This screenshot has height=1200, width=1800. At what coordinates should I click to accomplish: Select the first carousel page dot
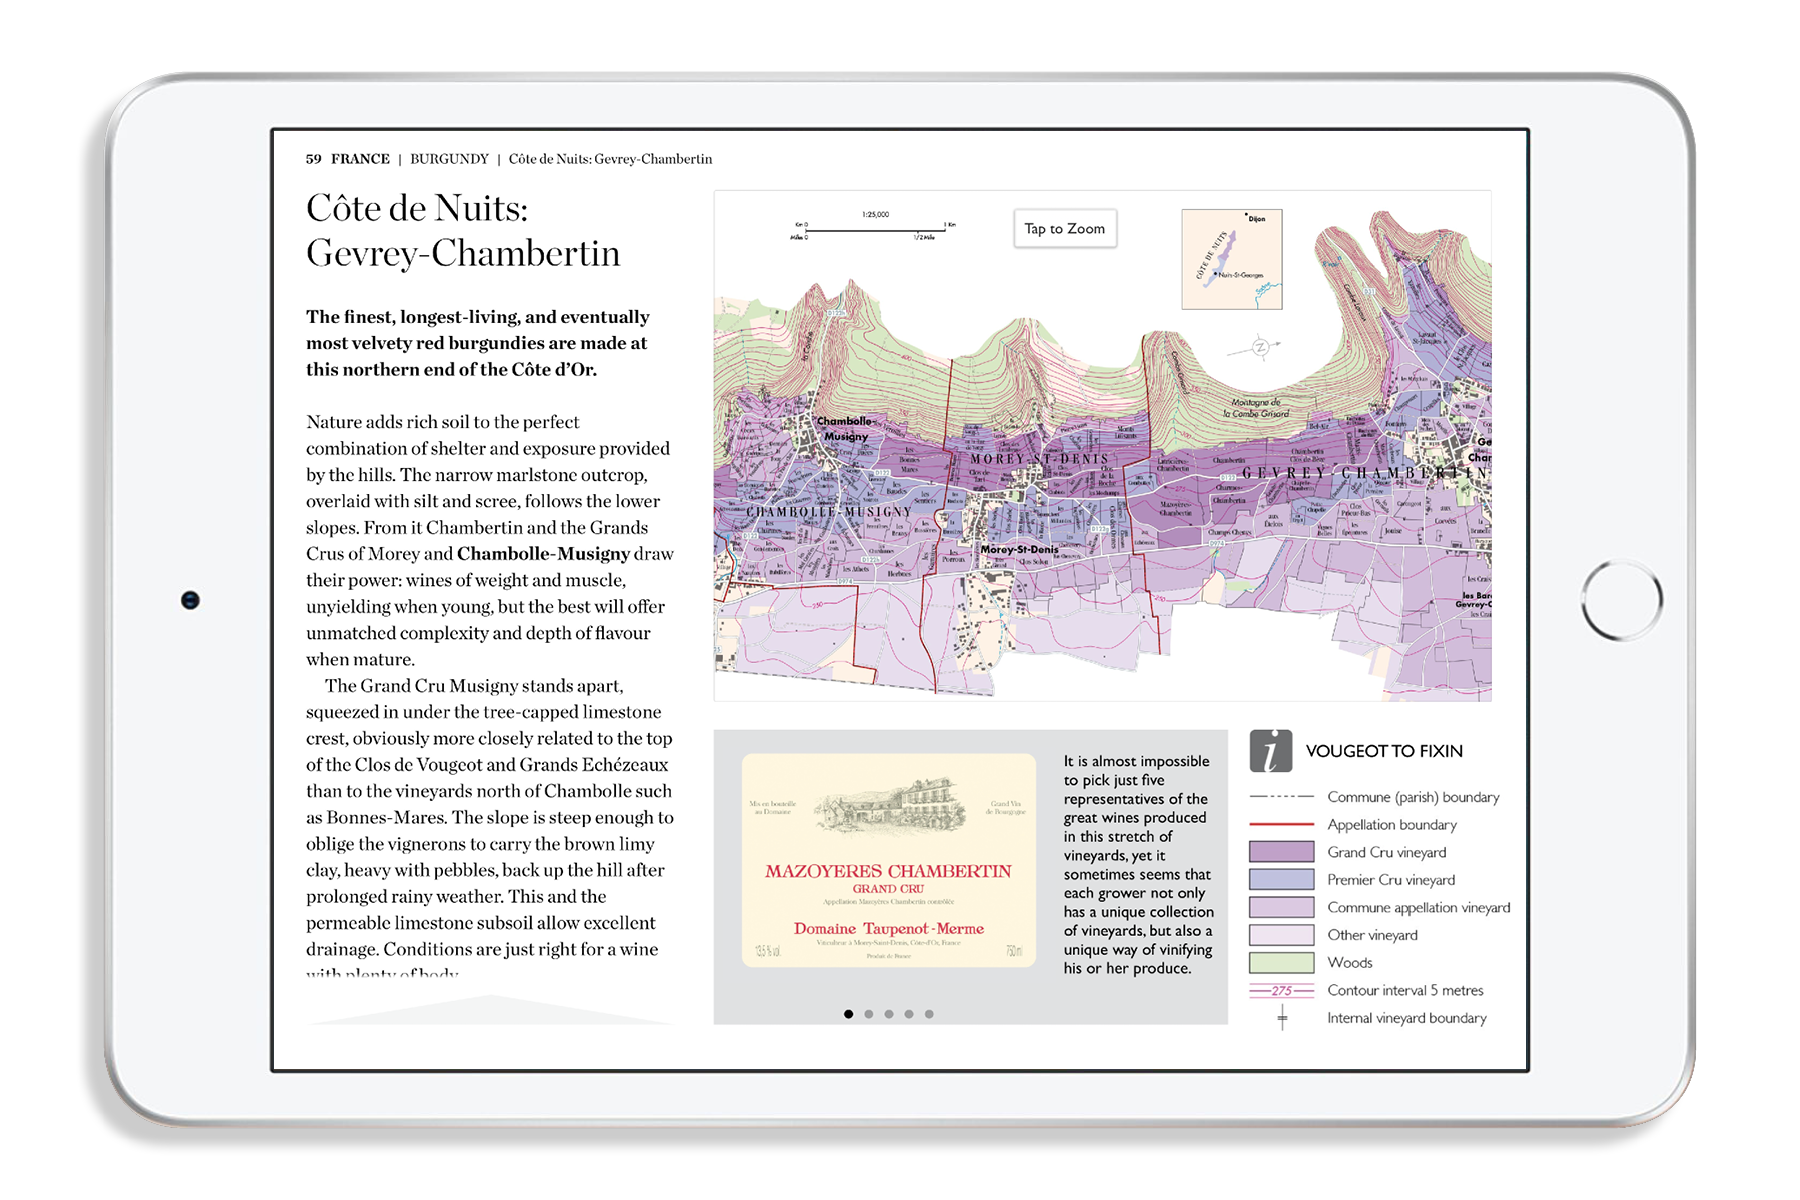coord(848,1014)
